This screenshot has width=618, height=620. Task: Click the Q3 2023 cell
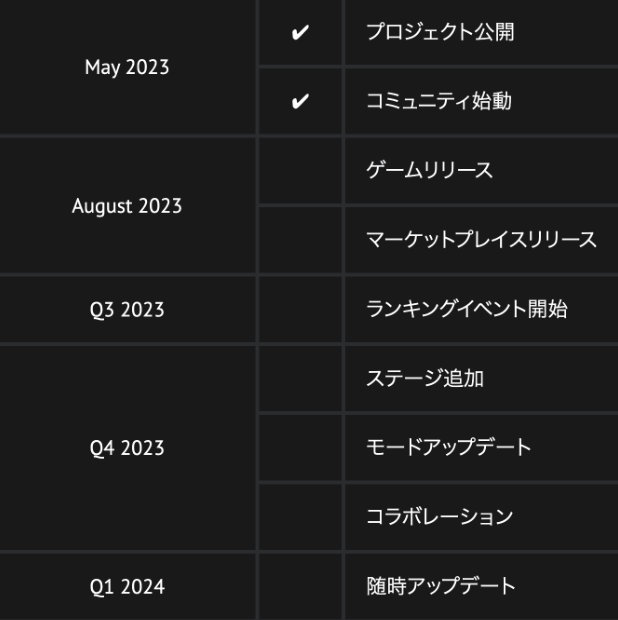[126, 310]
